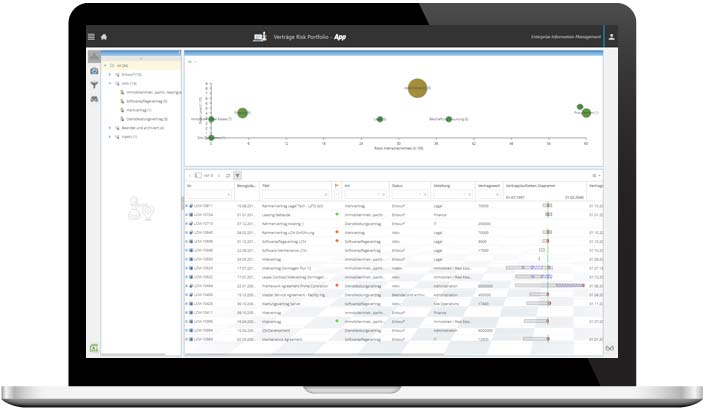Click the glasses icon at bottom right
This screenshot has height=410, width=704.
(609, 349)
